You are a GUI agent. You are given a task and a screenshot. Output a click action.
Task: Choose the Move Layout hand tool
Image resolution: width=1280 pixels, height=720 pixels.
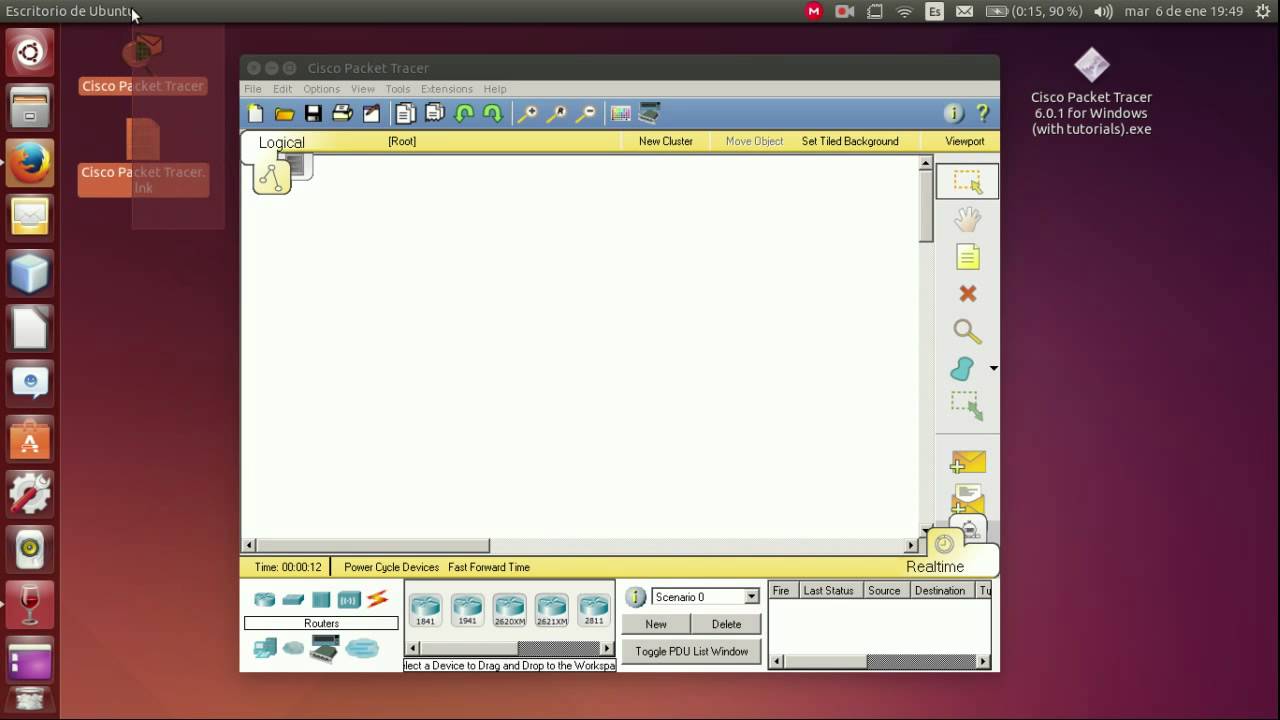[x=967, y=219]
